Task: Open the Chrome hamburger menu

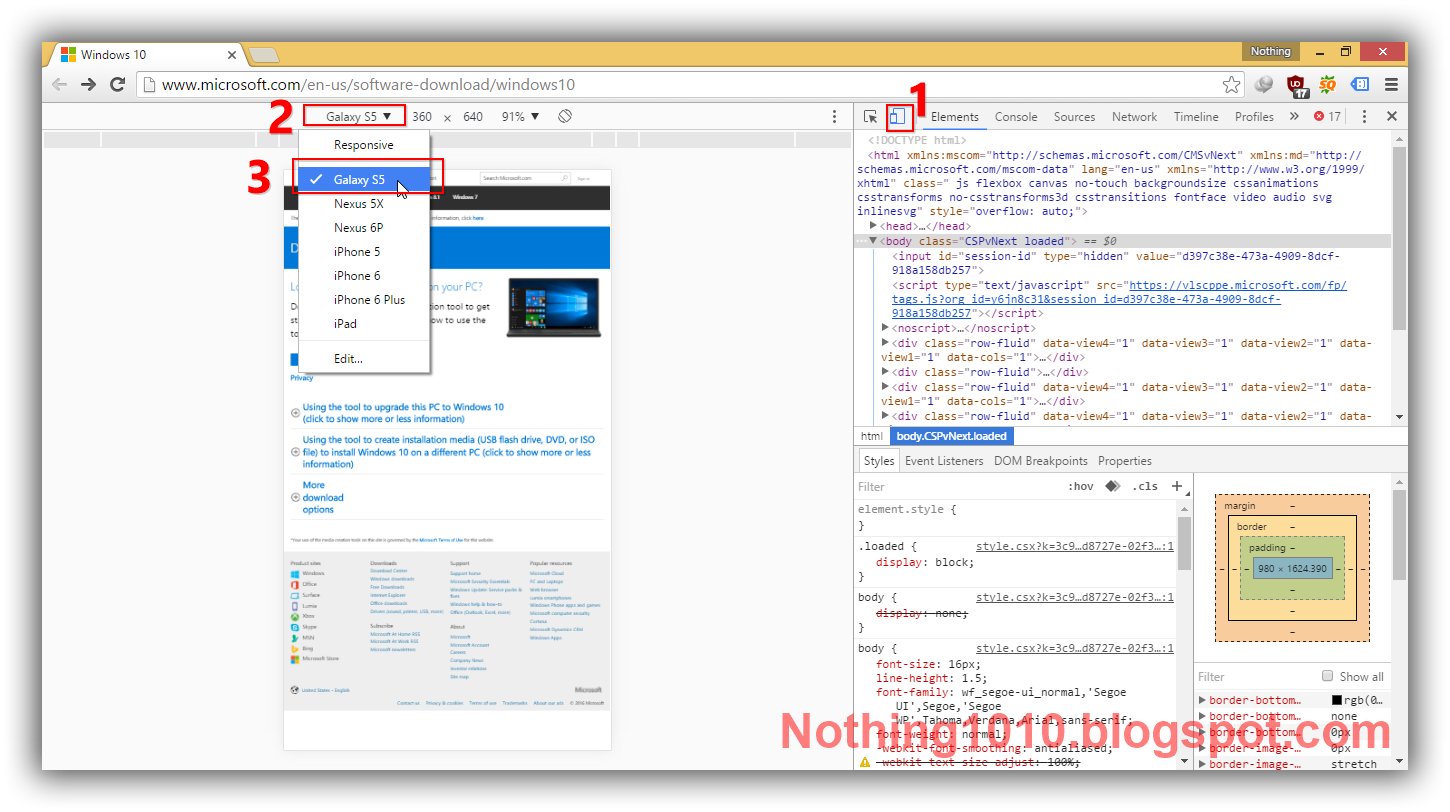Action: (1391, 85)
